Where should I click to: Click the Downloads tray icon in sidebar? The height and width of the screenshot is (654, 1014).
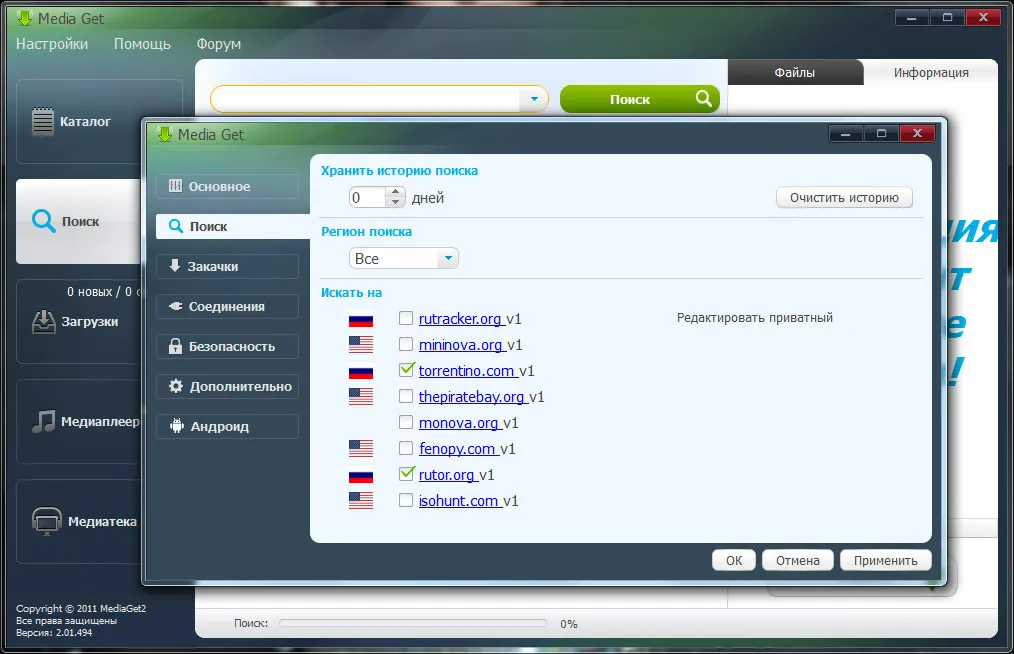point(44,322)
